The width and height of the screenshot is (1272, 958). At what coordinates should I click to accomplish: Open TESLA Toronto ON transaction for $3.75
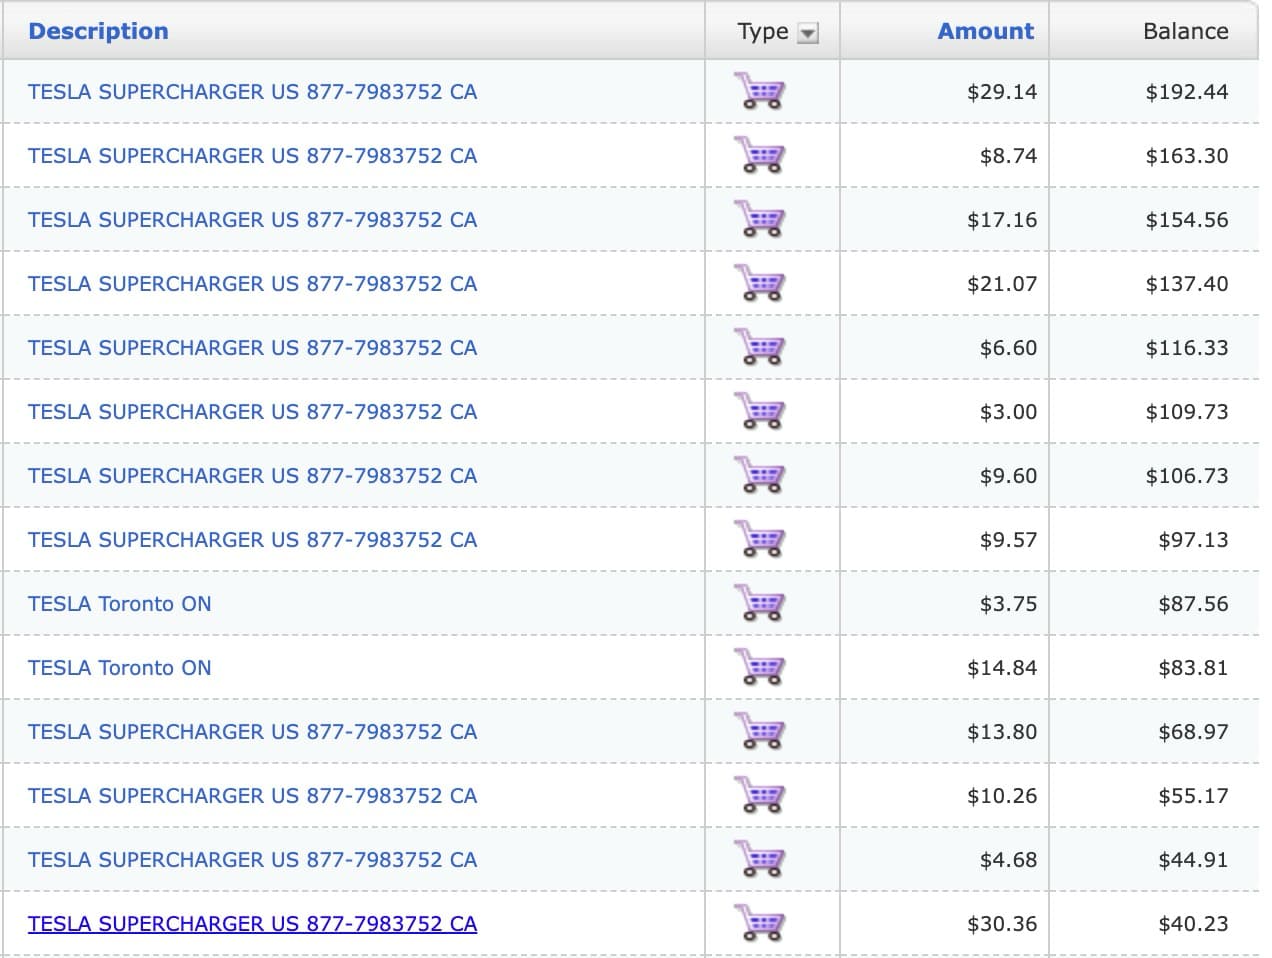pos(120,604)
